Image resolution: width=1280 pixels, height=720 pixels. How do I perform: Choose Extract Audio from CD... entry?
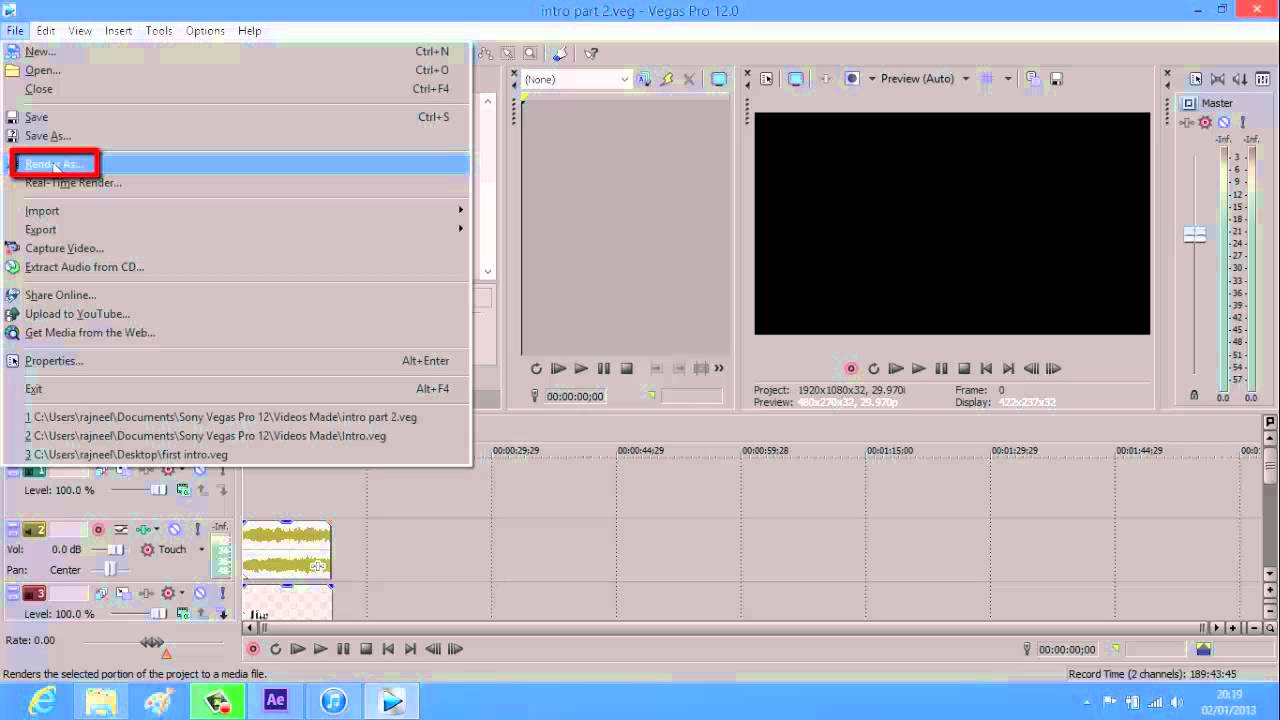pyautogui.click(x=84, y=267)
